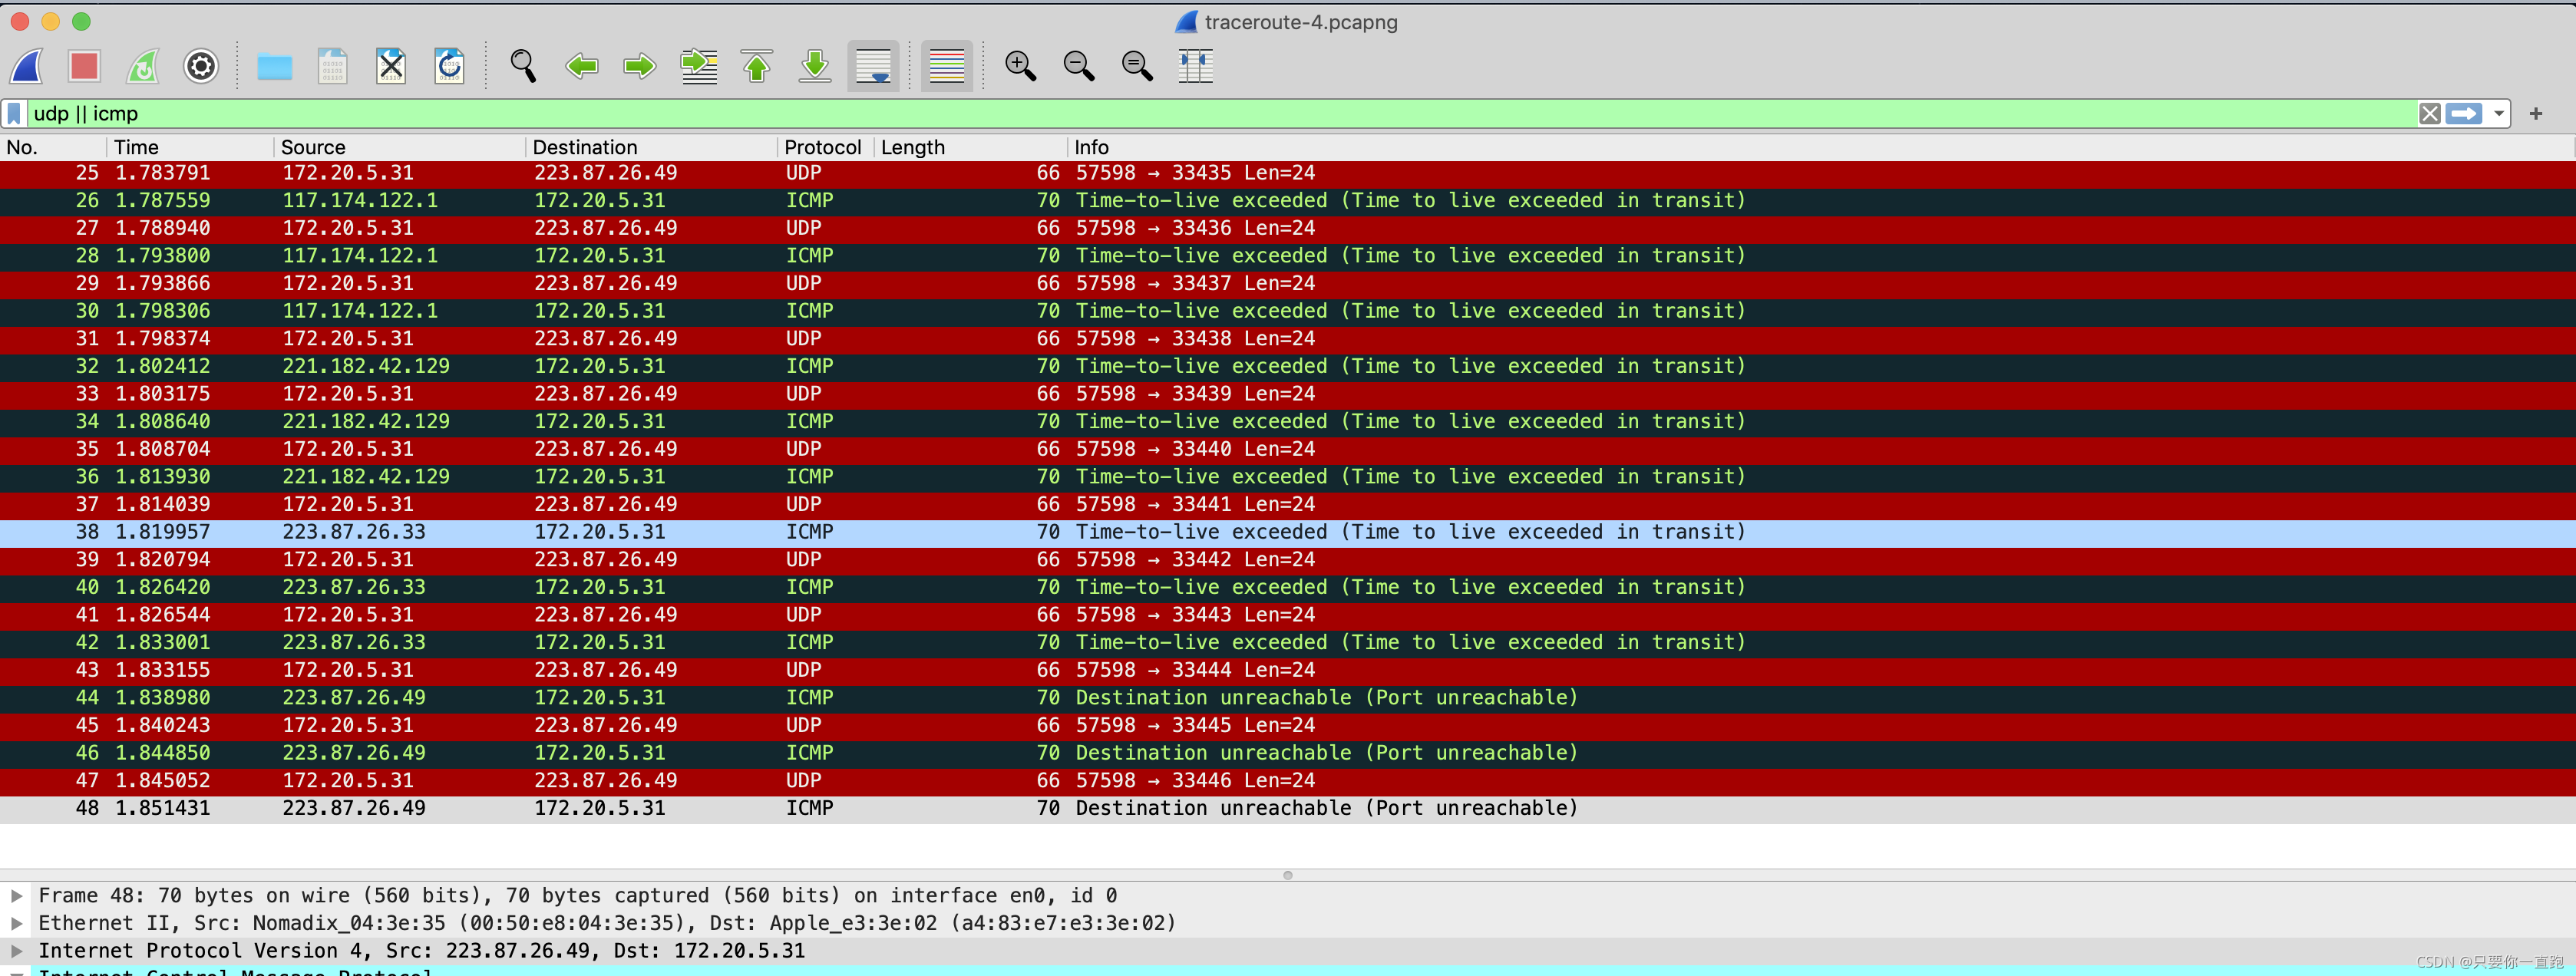This screenshot has height=976, width=2576.
Task: Select packet 47 UDP to port 33446
Action: (x=1288, y=781)
